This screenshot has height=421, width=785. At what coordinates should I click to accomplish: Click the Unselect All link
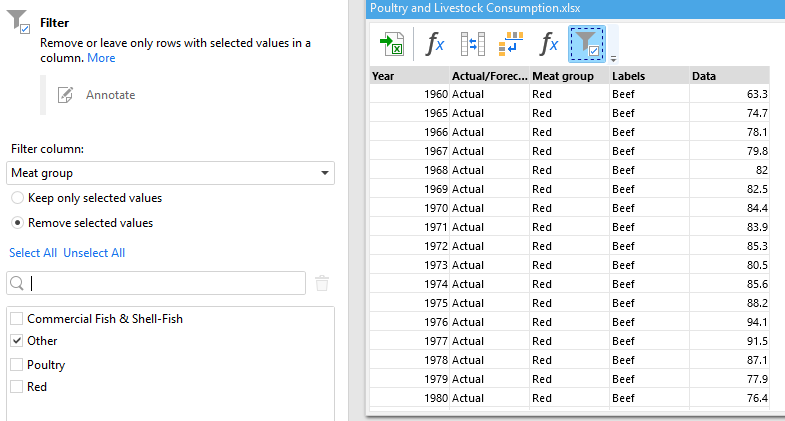point(94,253)
